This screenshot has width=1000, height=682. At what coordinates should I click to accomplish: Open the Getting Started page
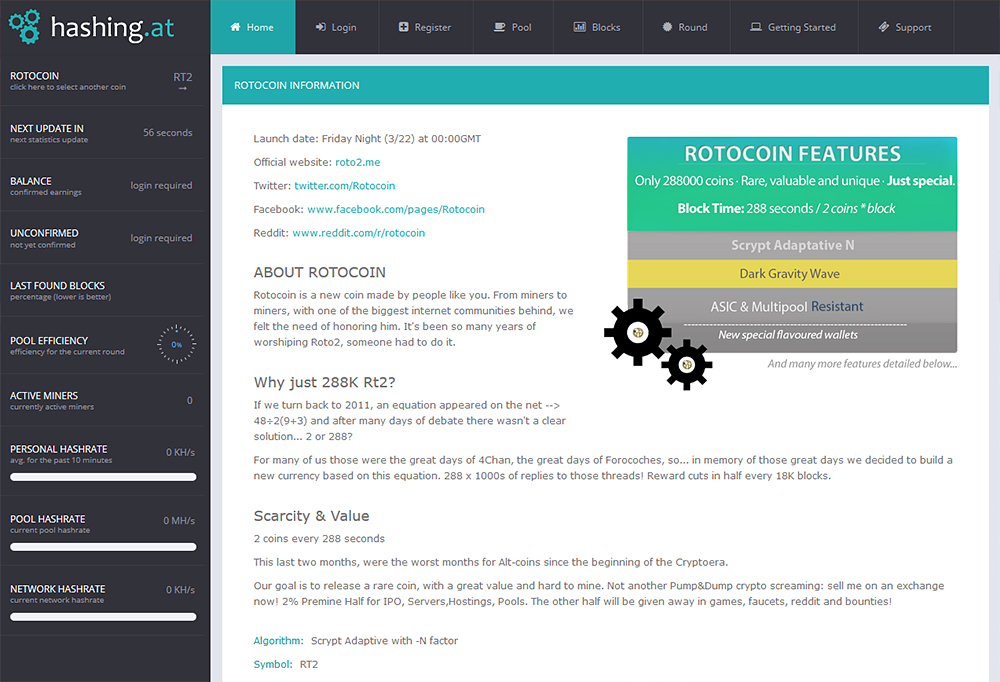click(x=794, y=27)
